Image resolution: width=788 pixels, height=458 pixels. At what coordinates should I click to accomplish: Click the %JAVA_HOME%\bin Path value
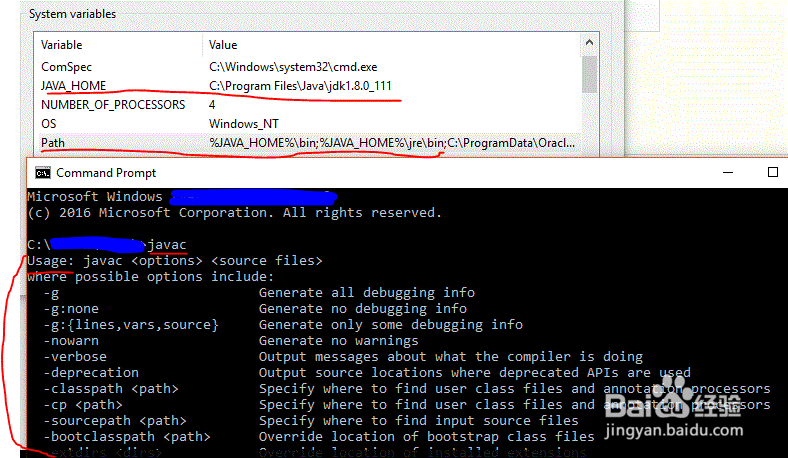[391, 143]
